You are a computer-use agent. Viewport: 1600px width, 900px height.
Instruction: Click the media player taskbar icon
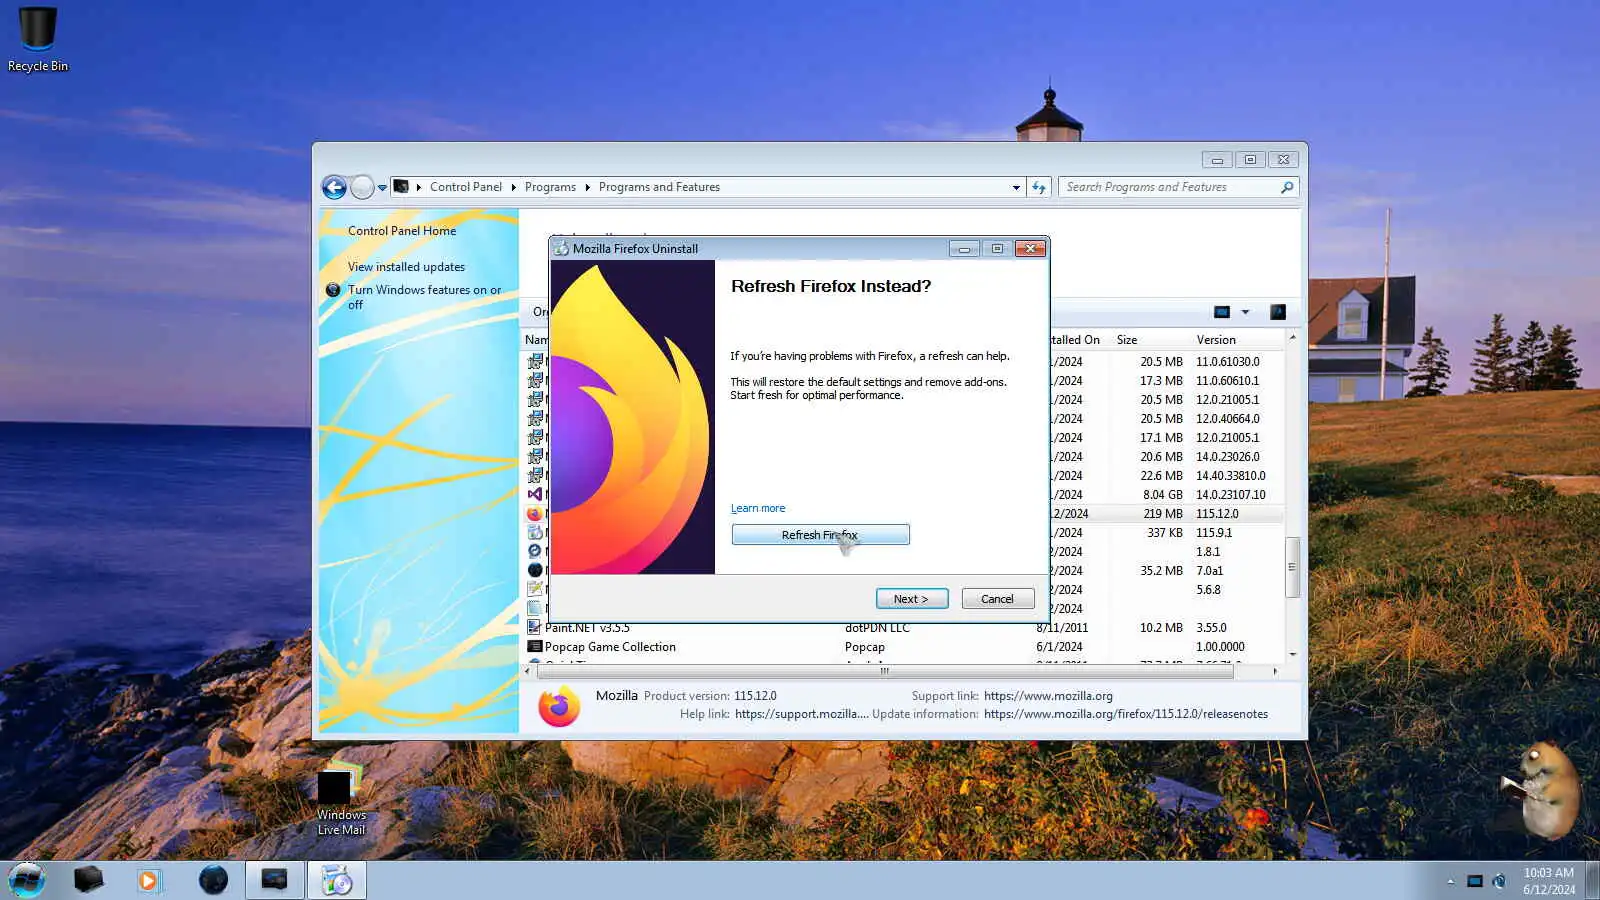[149, 880]
